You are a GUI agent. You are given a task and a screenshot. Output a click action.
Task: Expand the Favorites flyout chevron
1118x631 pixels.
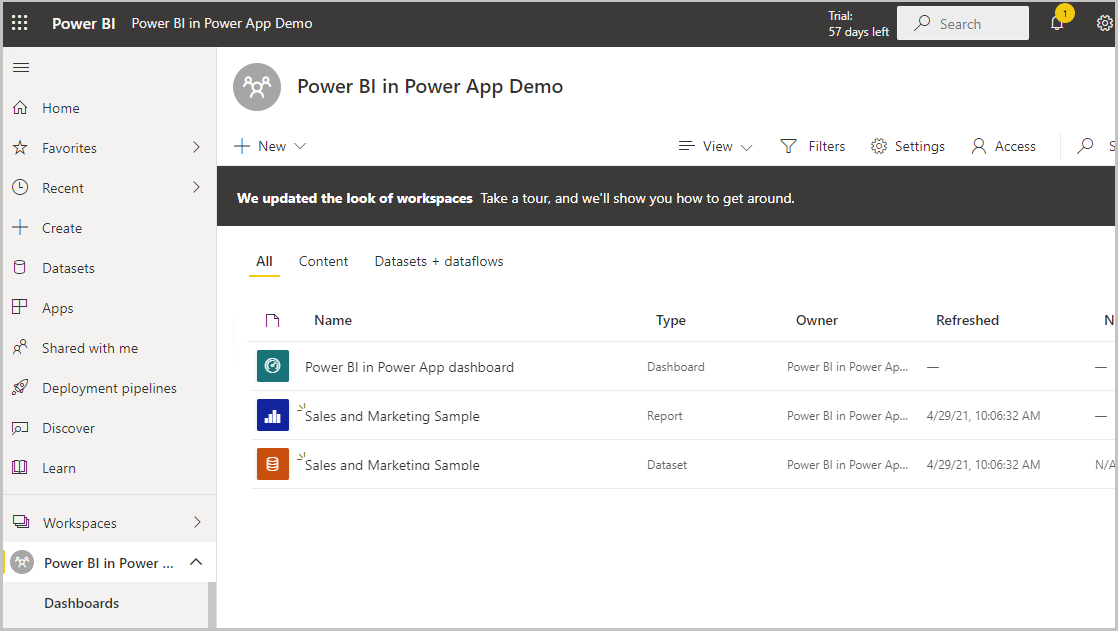point(196,147)
